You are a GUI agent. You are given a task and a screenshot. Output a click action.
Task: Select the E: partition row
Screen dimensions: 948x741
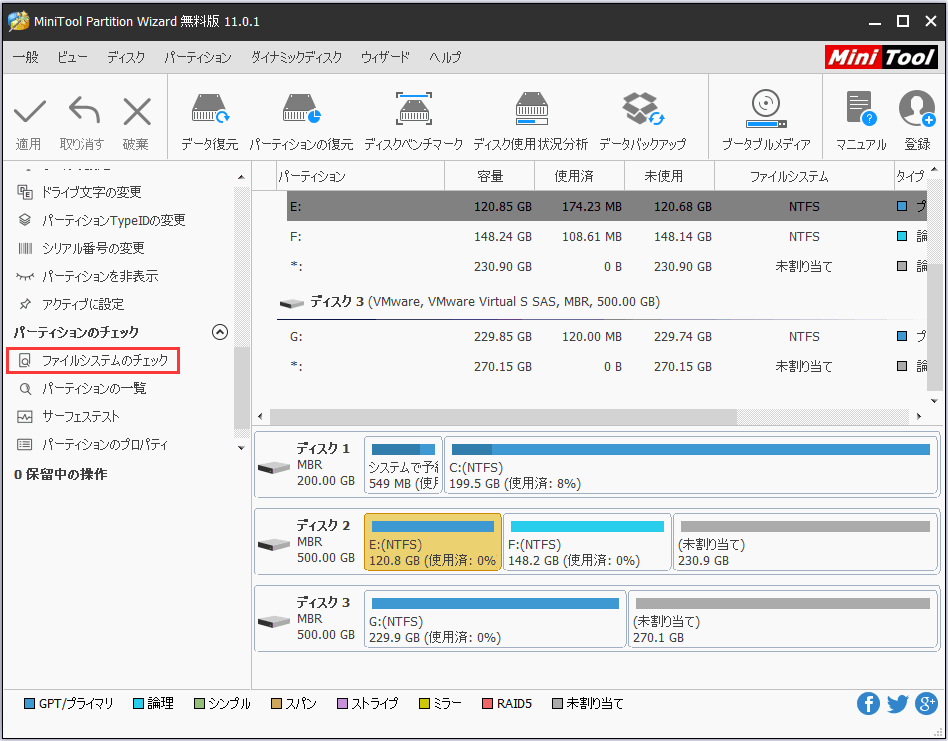pyautogui.click(x=606, y=207)
